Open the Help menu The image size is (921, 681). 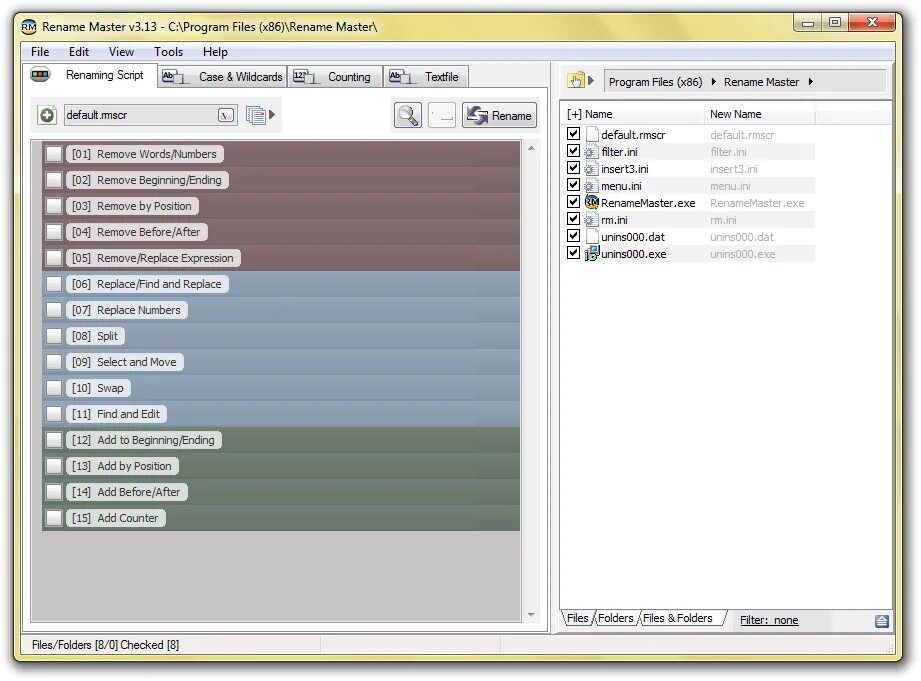pos(215,52)
